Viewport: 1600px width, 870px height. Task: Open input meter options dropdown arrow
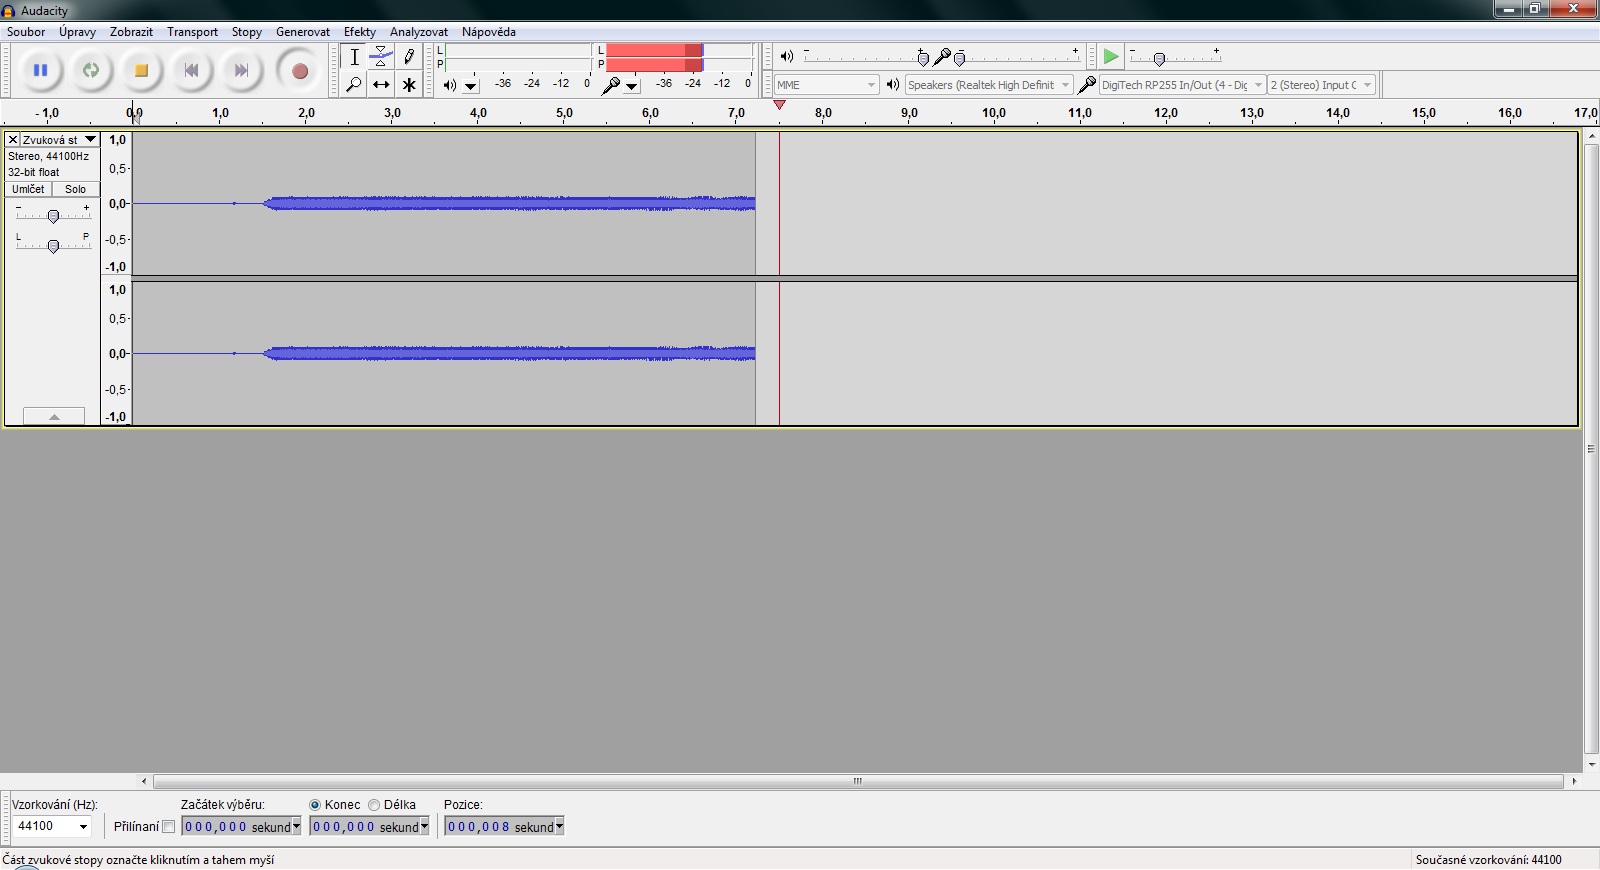(x=632, y=86)
